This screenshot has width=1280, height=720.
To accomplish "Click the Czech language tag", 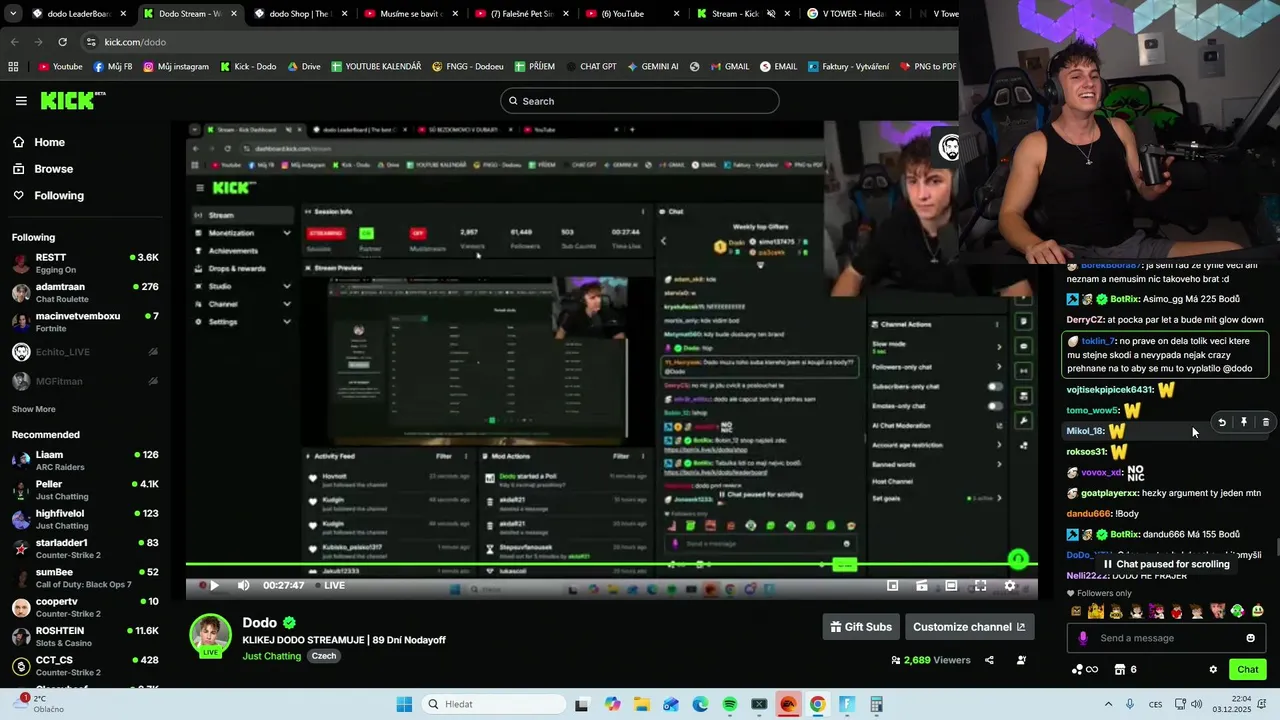I will pyautogui.click(x=323, y=656).
